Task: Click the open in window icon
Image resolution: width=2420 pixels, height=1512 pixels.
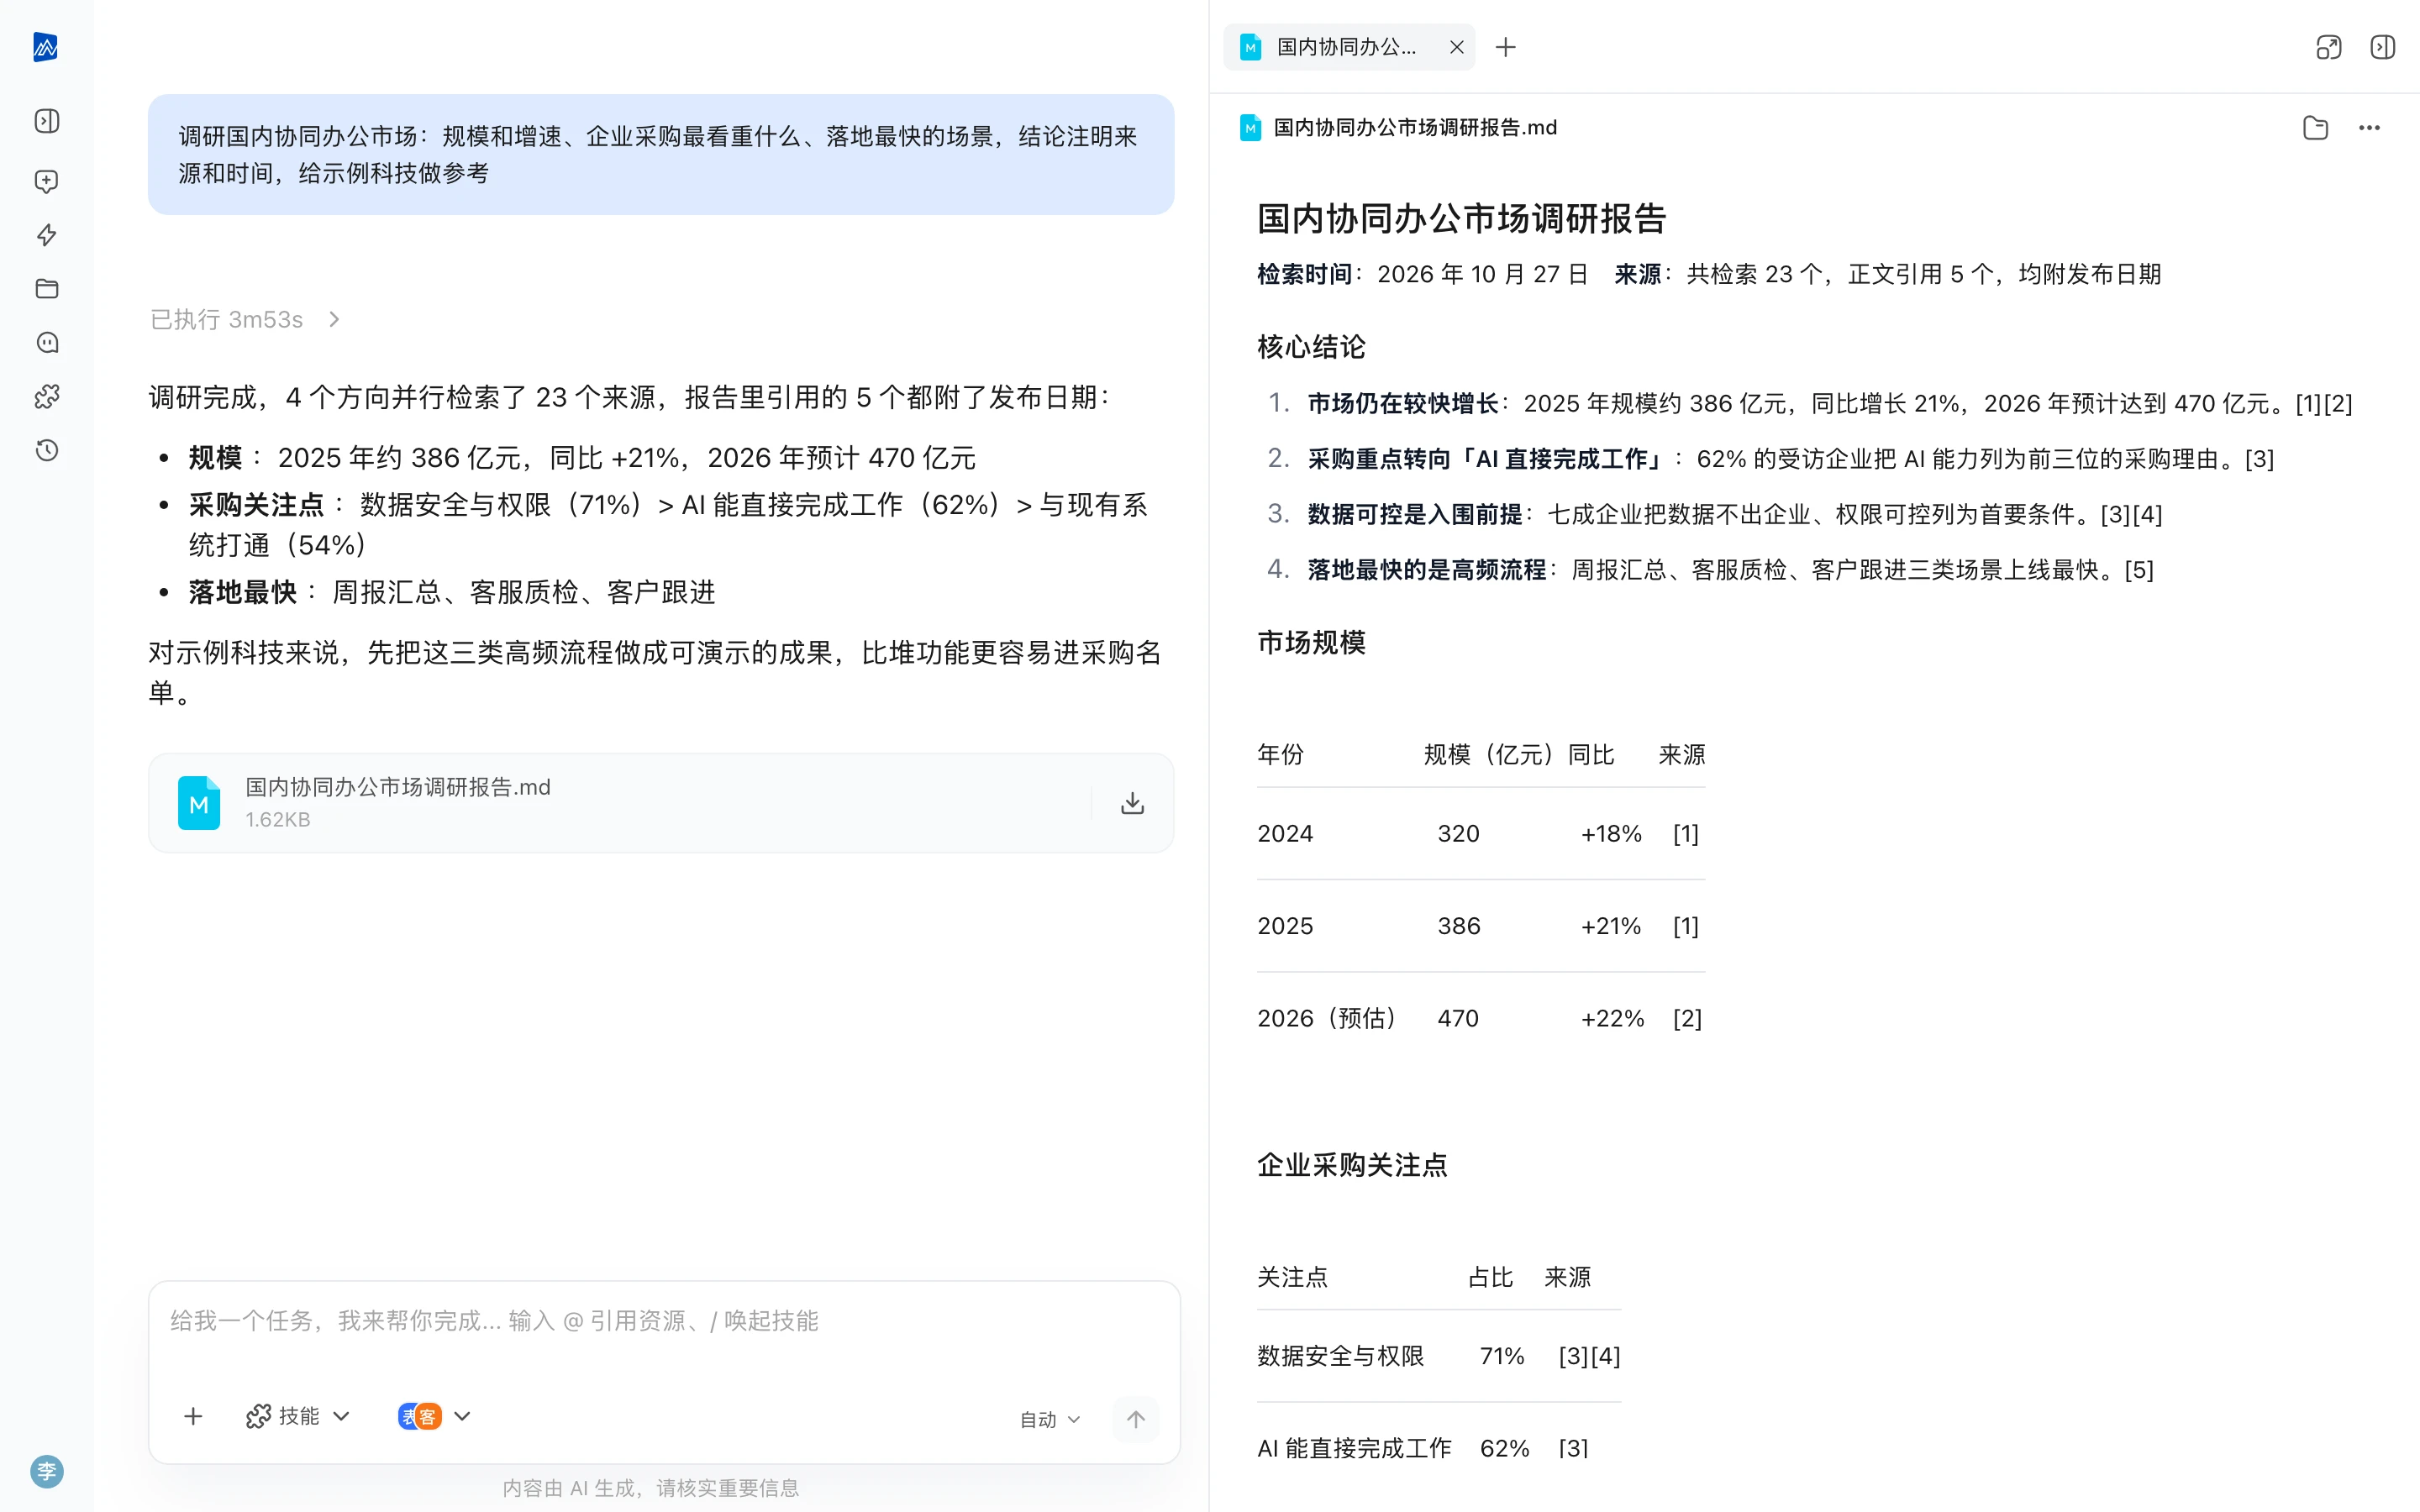Action: pyautogui.click(x=2329, y=47)
